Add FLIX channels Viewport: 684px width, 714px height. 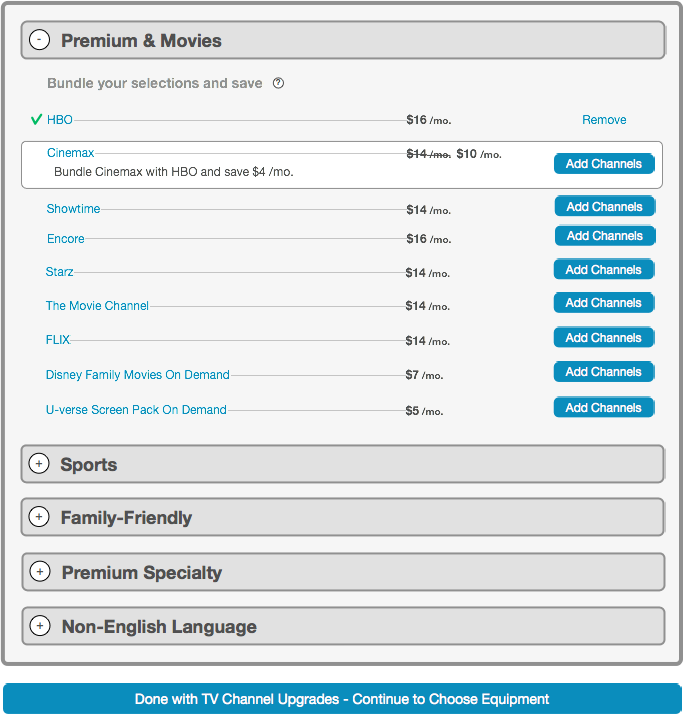click(x=603, y=338)
